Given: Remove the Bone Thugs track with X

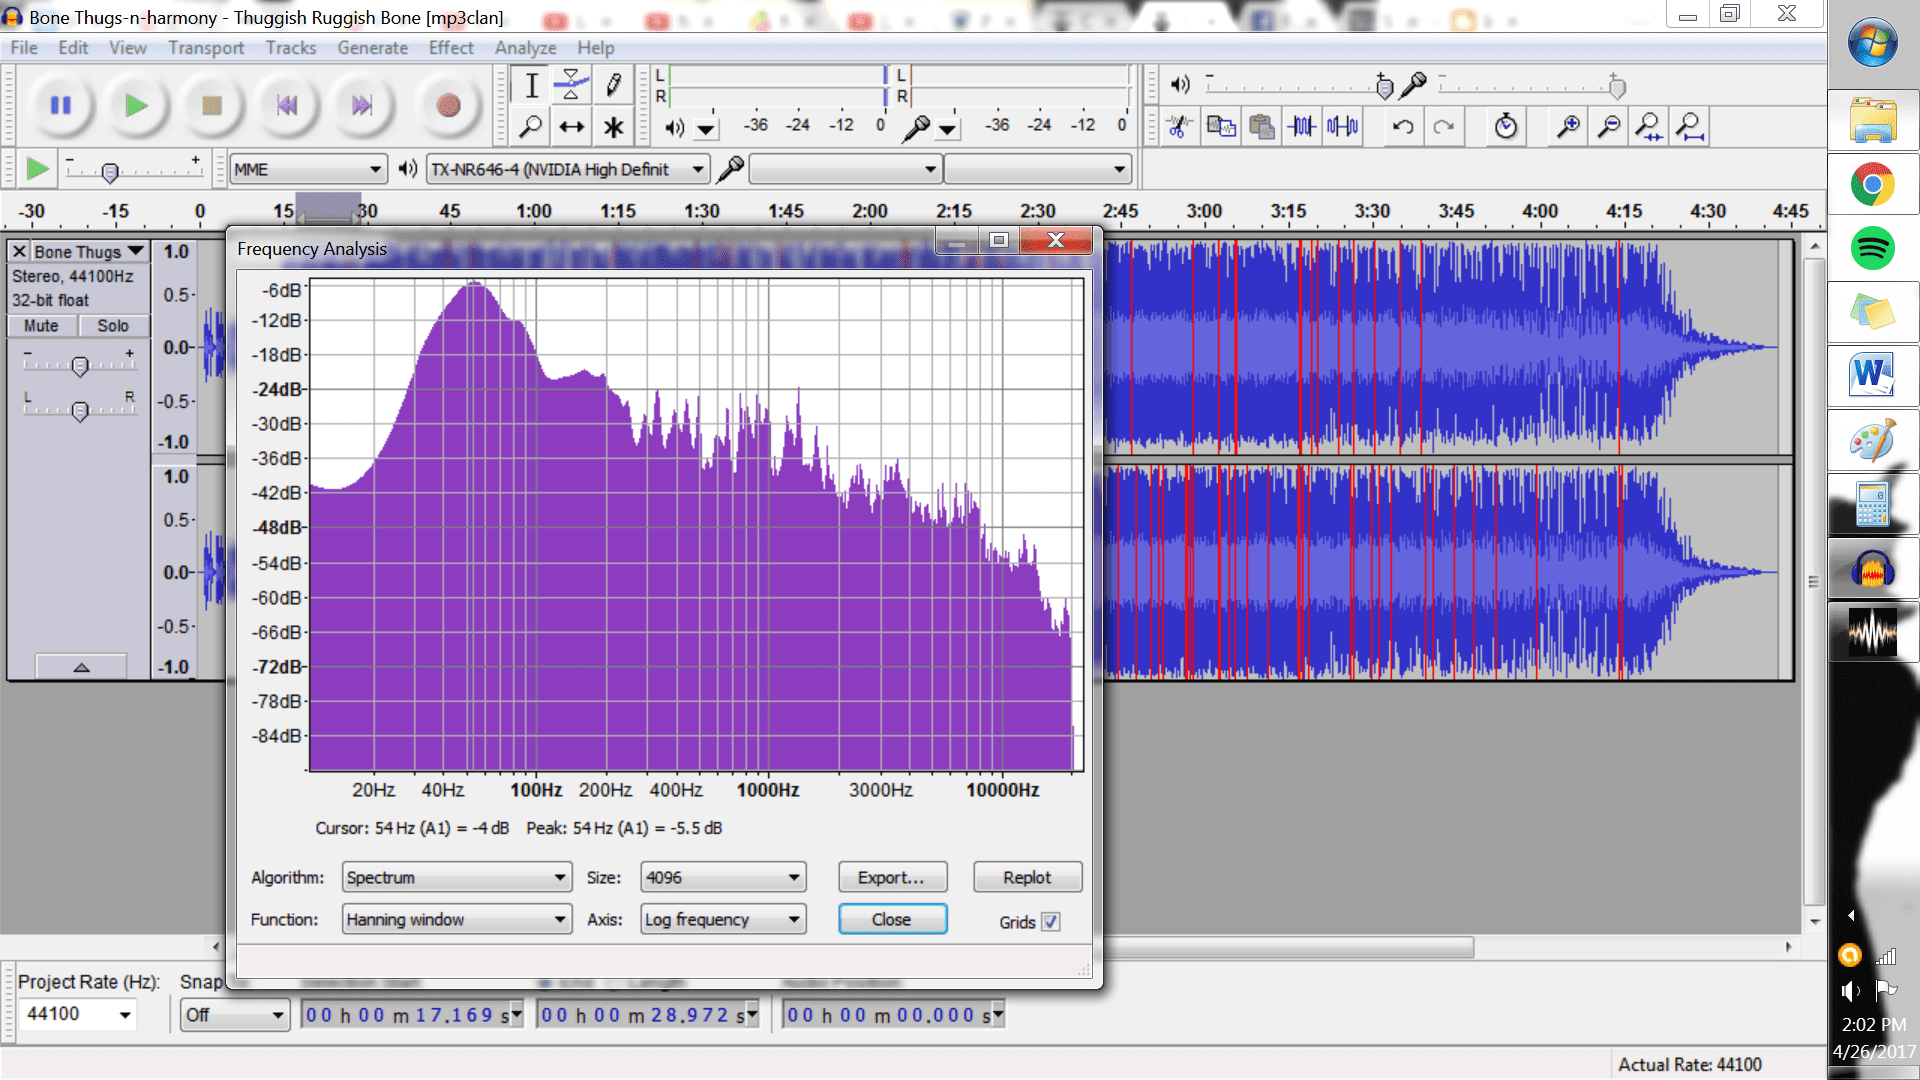Looking at the screenshot, I should point(19,252).
